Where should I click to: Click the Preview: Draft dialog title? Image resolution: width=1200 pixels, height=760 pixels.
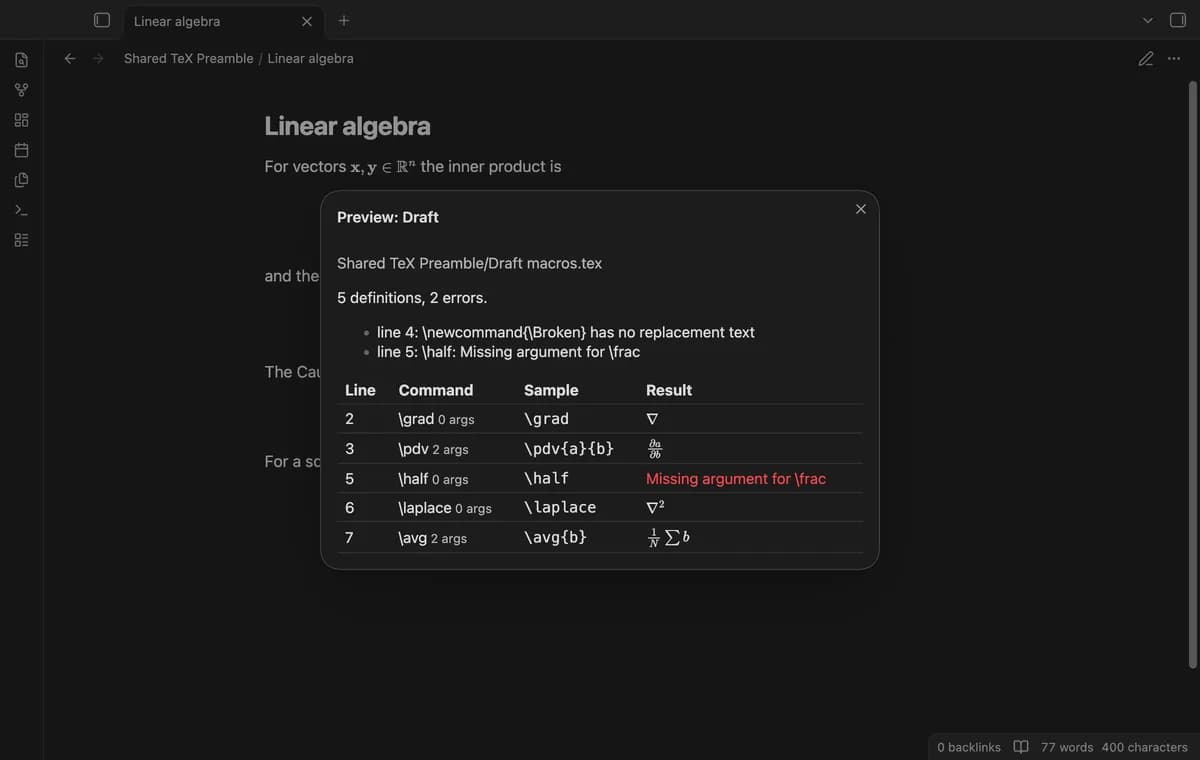click(x=388, y=217)
